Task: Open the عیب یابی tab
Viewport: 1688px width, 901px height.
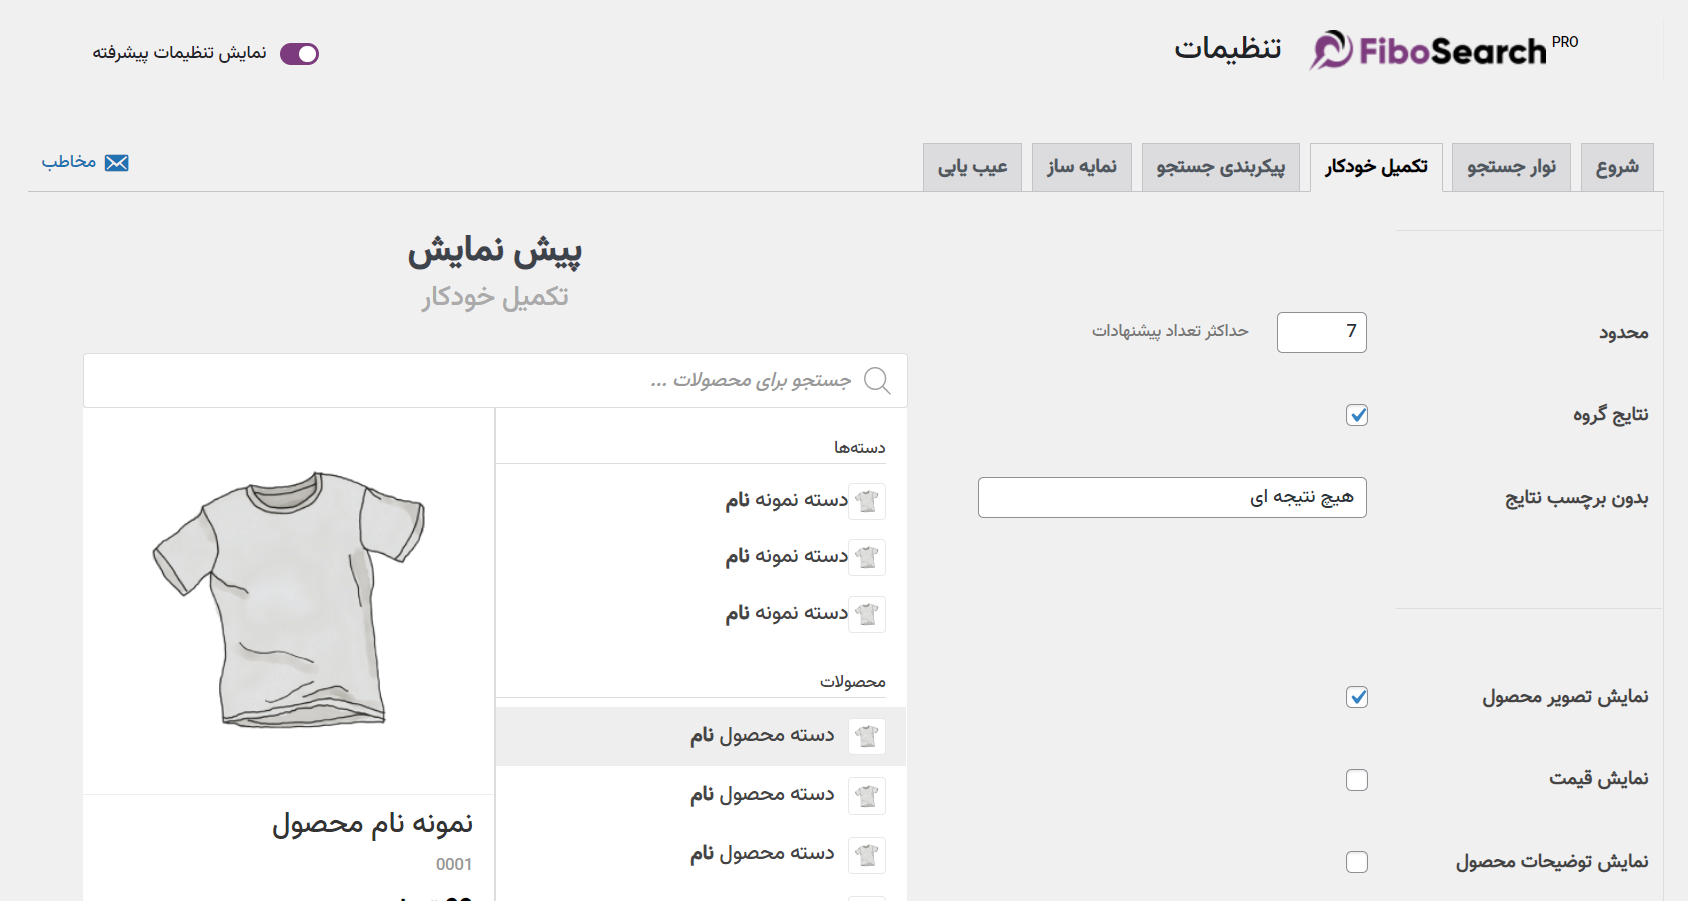Action: click(972, 167)
